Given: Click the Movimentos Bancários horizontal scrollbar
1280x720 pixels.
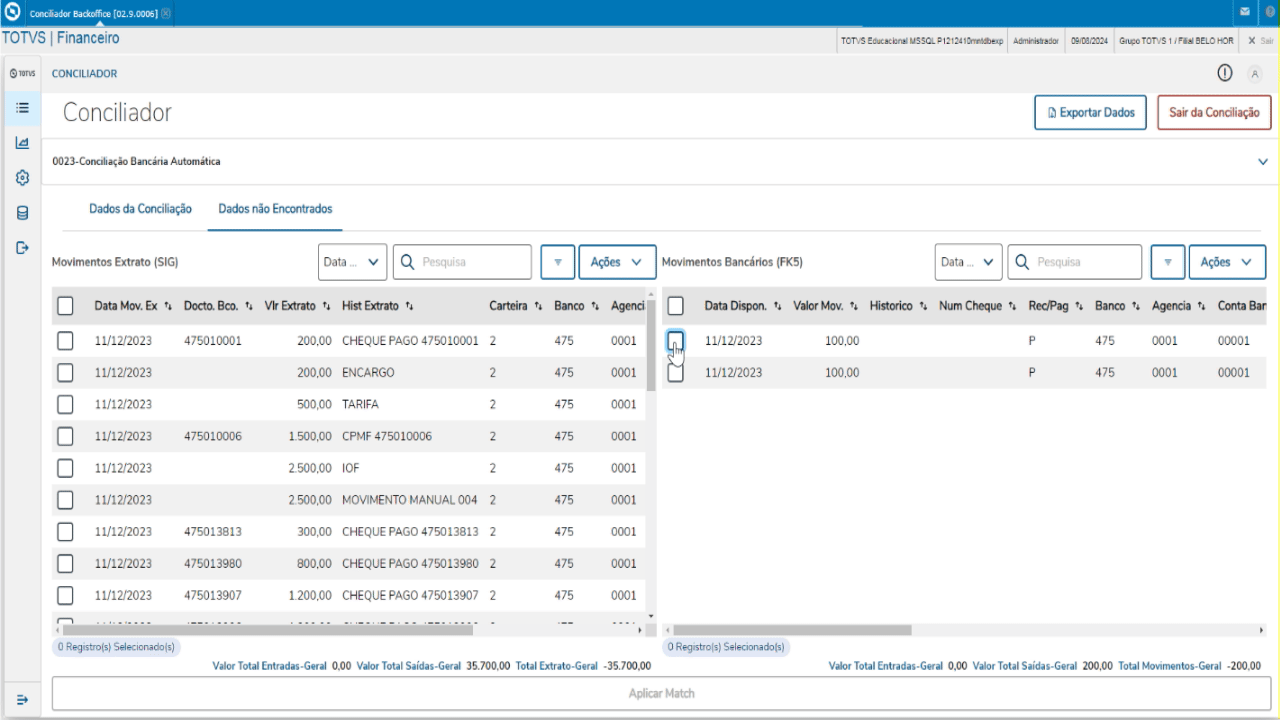Looking at the screenshot, I should (x=792, y=631).
